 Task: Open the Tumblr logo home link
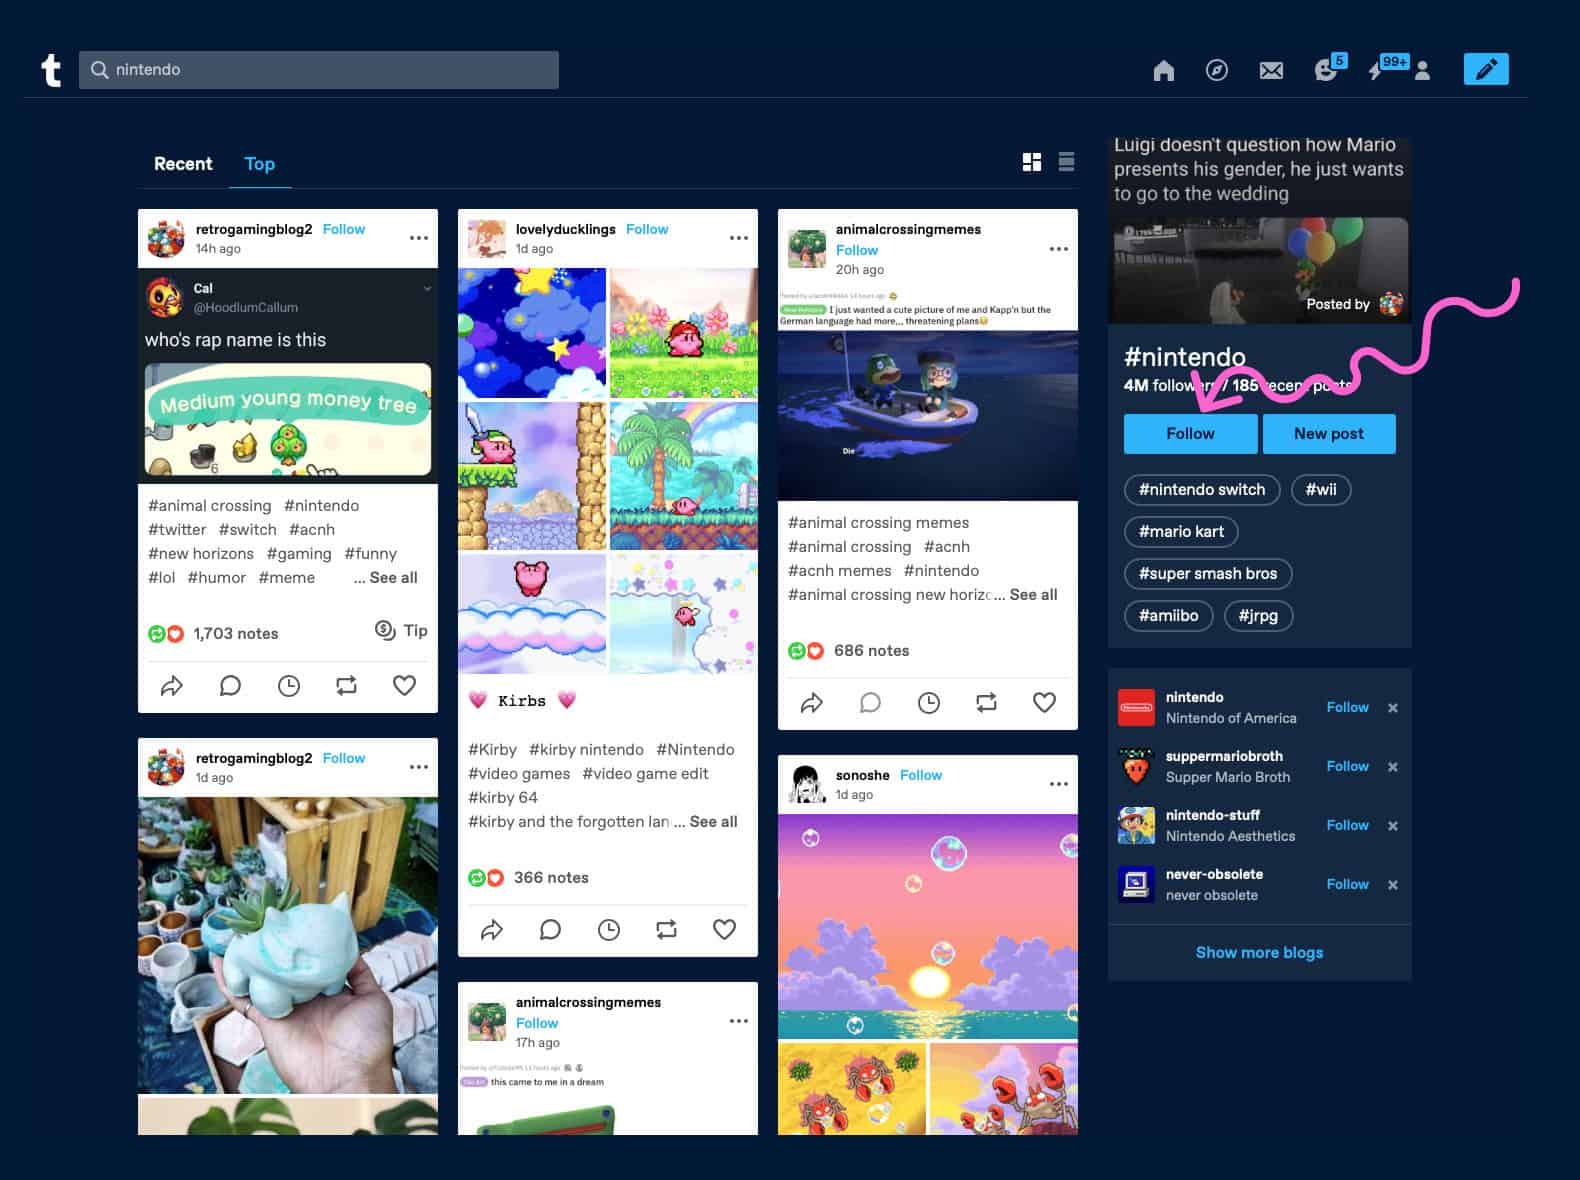tap(51, 70)
